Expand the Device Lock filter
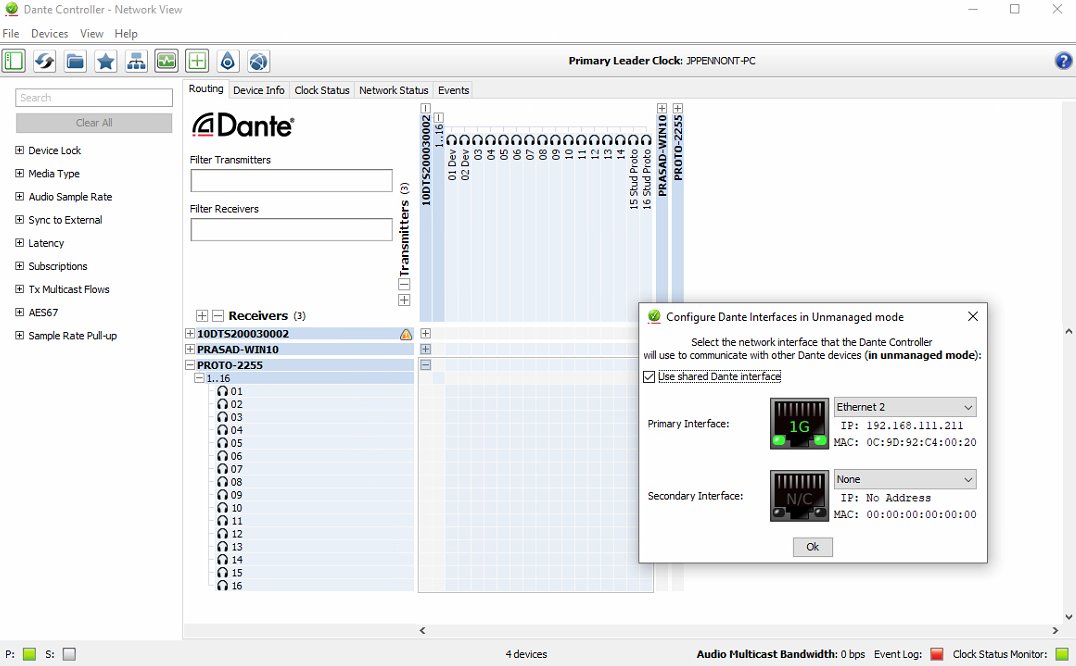The image size is (1076, 666). click(x=19, y=150)
